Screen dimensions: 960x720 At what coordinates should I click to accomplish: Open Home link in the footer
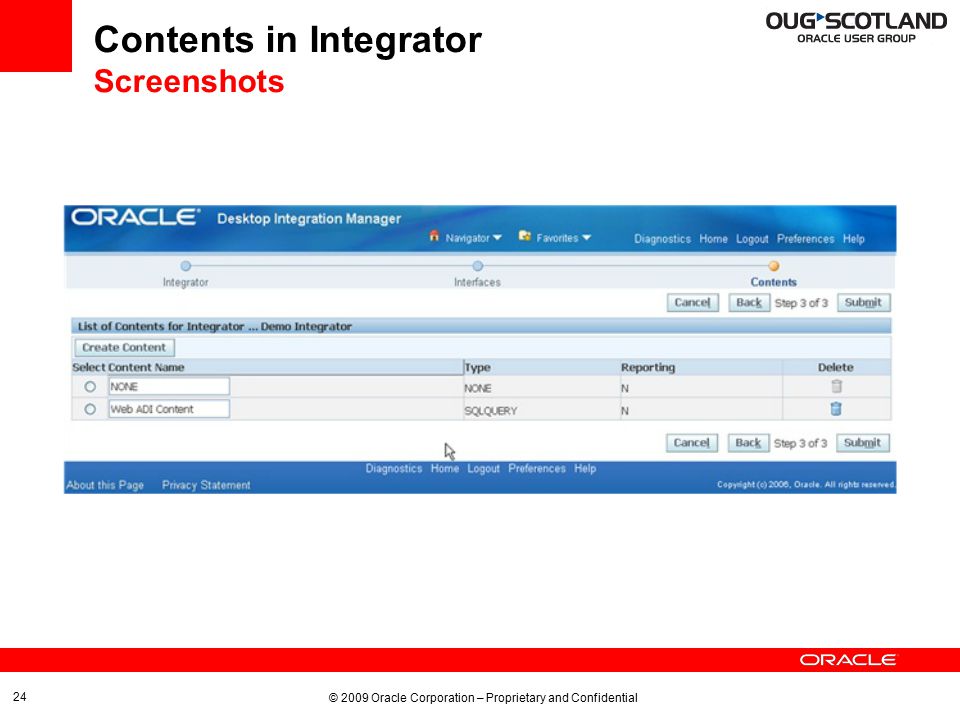[444, 468]
